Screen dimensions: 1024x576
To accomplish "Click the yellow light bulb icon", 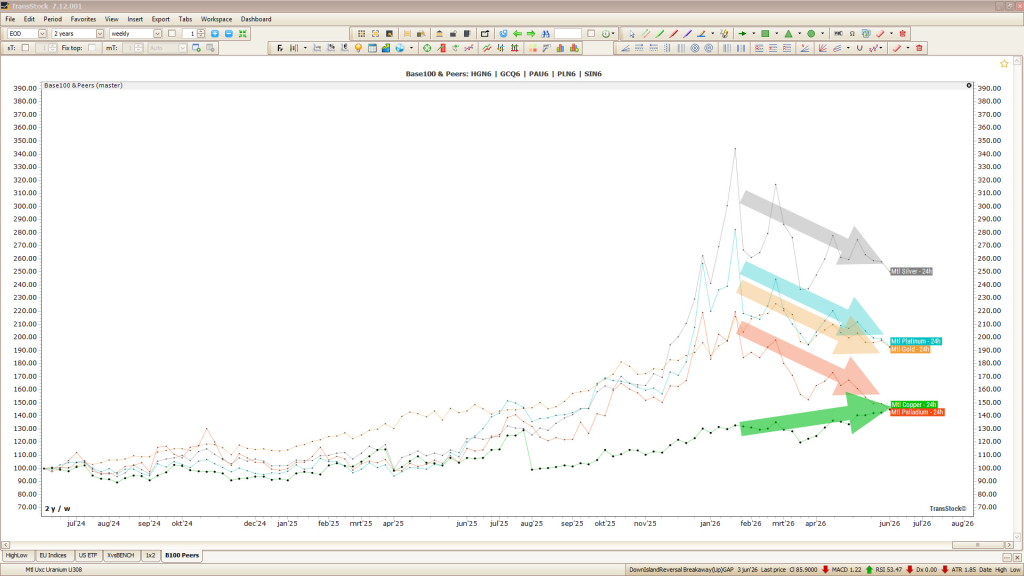I will 358,48.
